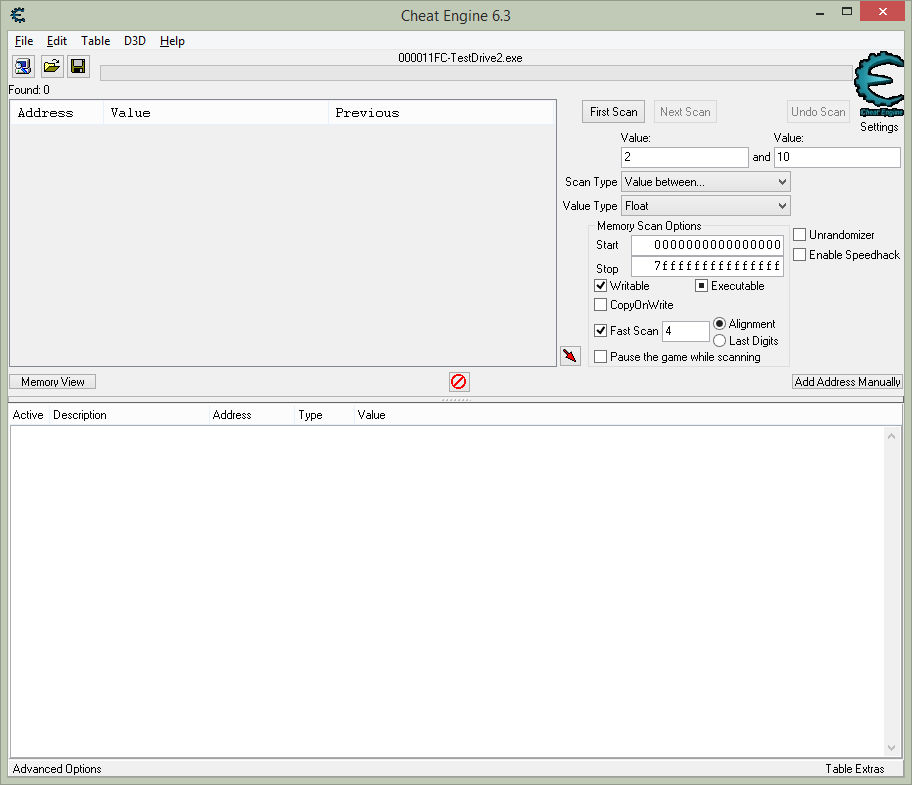The height and width of the screenshot is (785, 912).
Task: Click the Next Scan button
Action: pyautogui.click(x=685, y=112)
